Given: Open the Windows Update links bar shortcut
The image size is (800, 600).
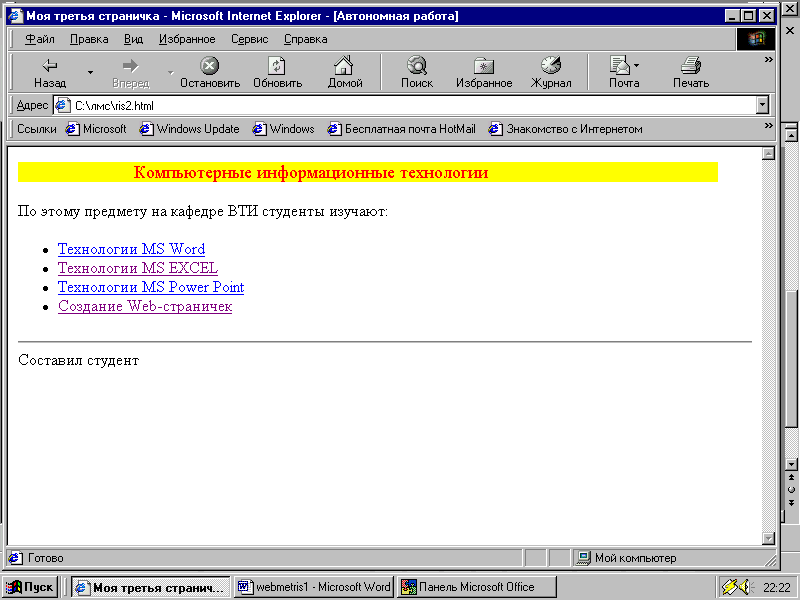Looking at the screenshot, I should tap(189, 129).
